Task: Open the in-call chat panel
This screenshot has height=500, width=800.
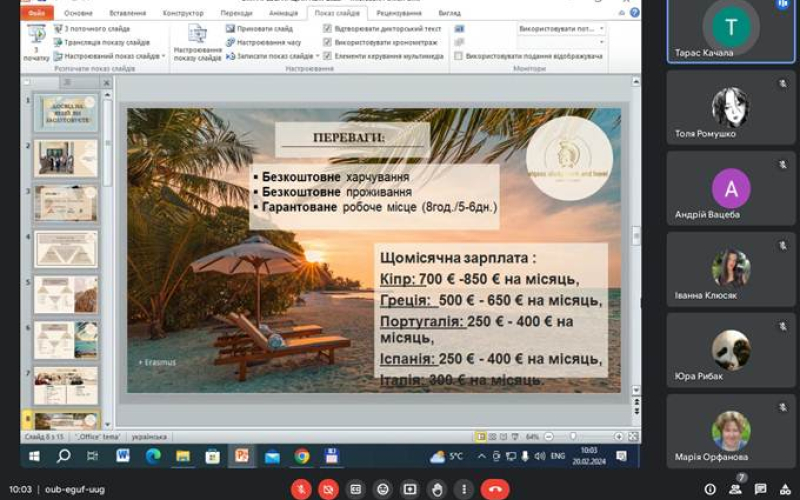Action: click(761, 489)
